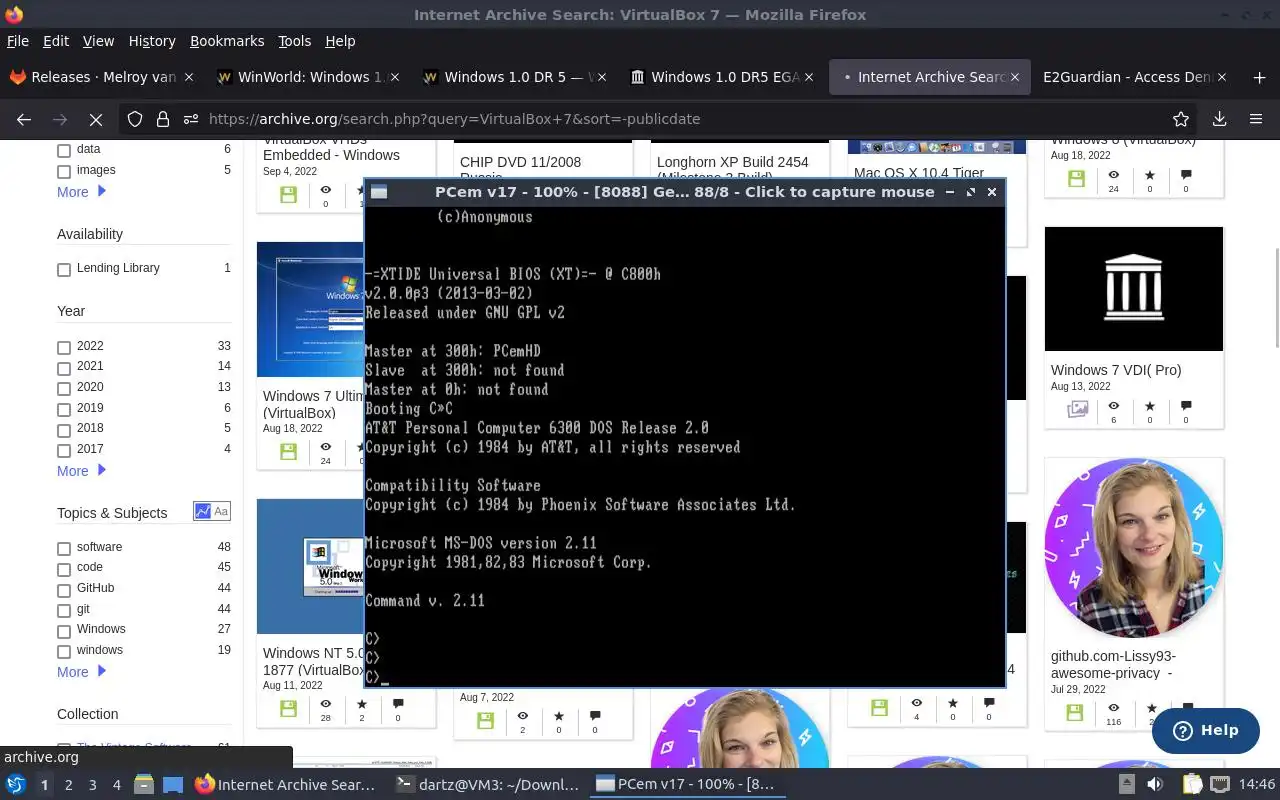1280x800 pixels.
Task: Open Windows 7 VDI( Pro) item link
Action: pyautogui.click(x=1115, y=370)
